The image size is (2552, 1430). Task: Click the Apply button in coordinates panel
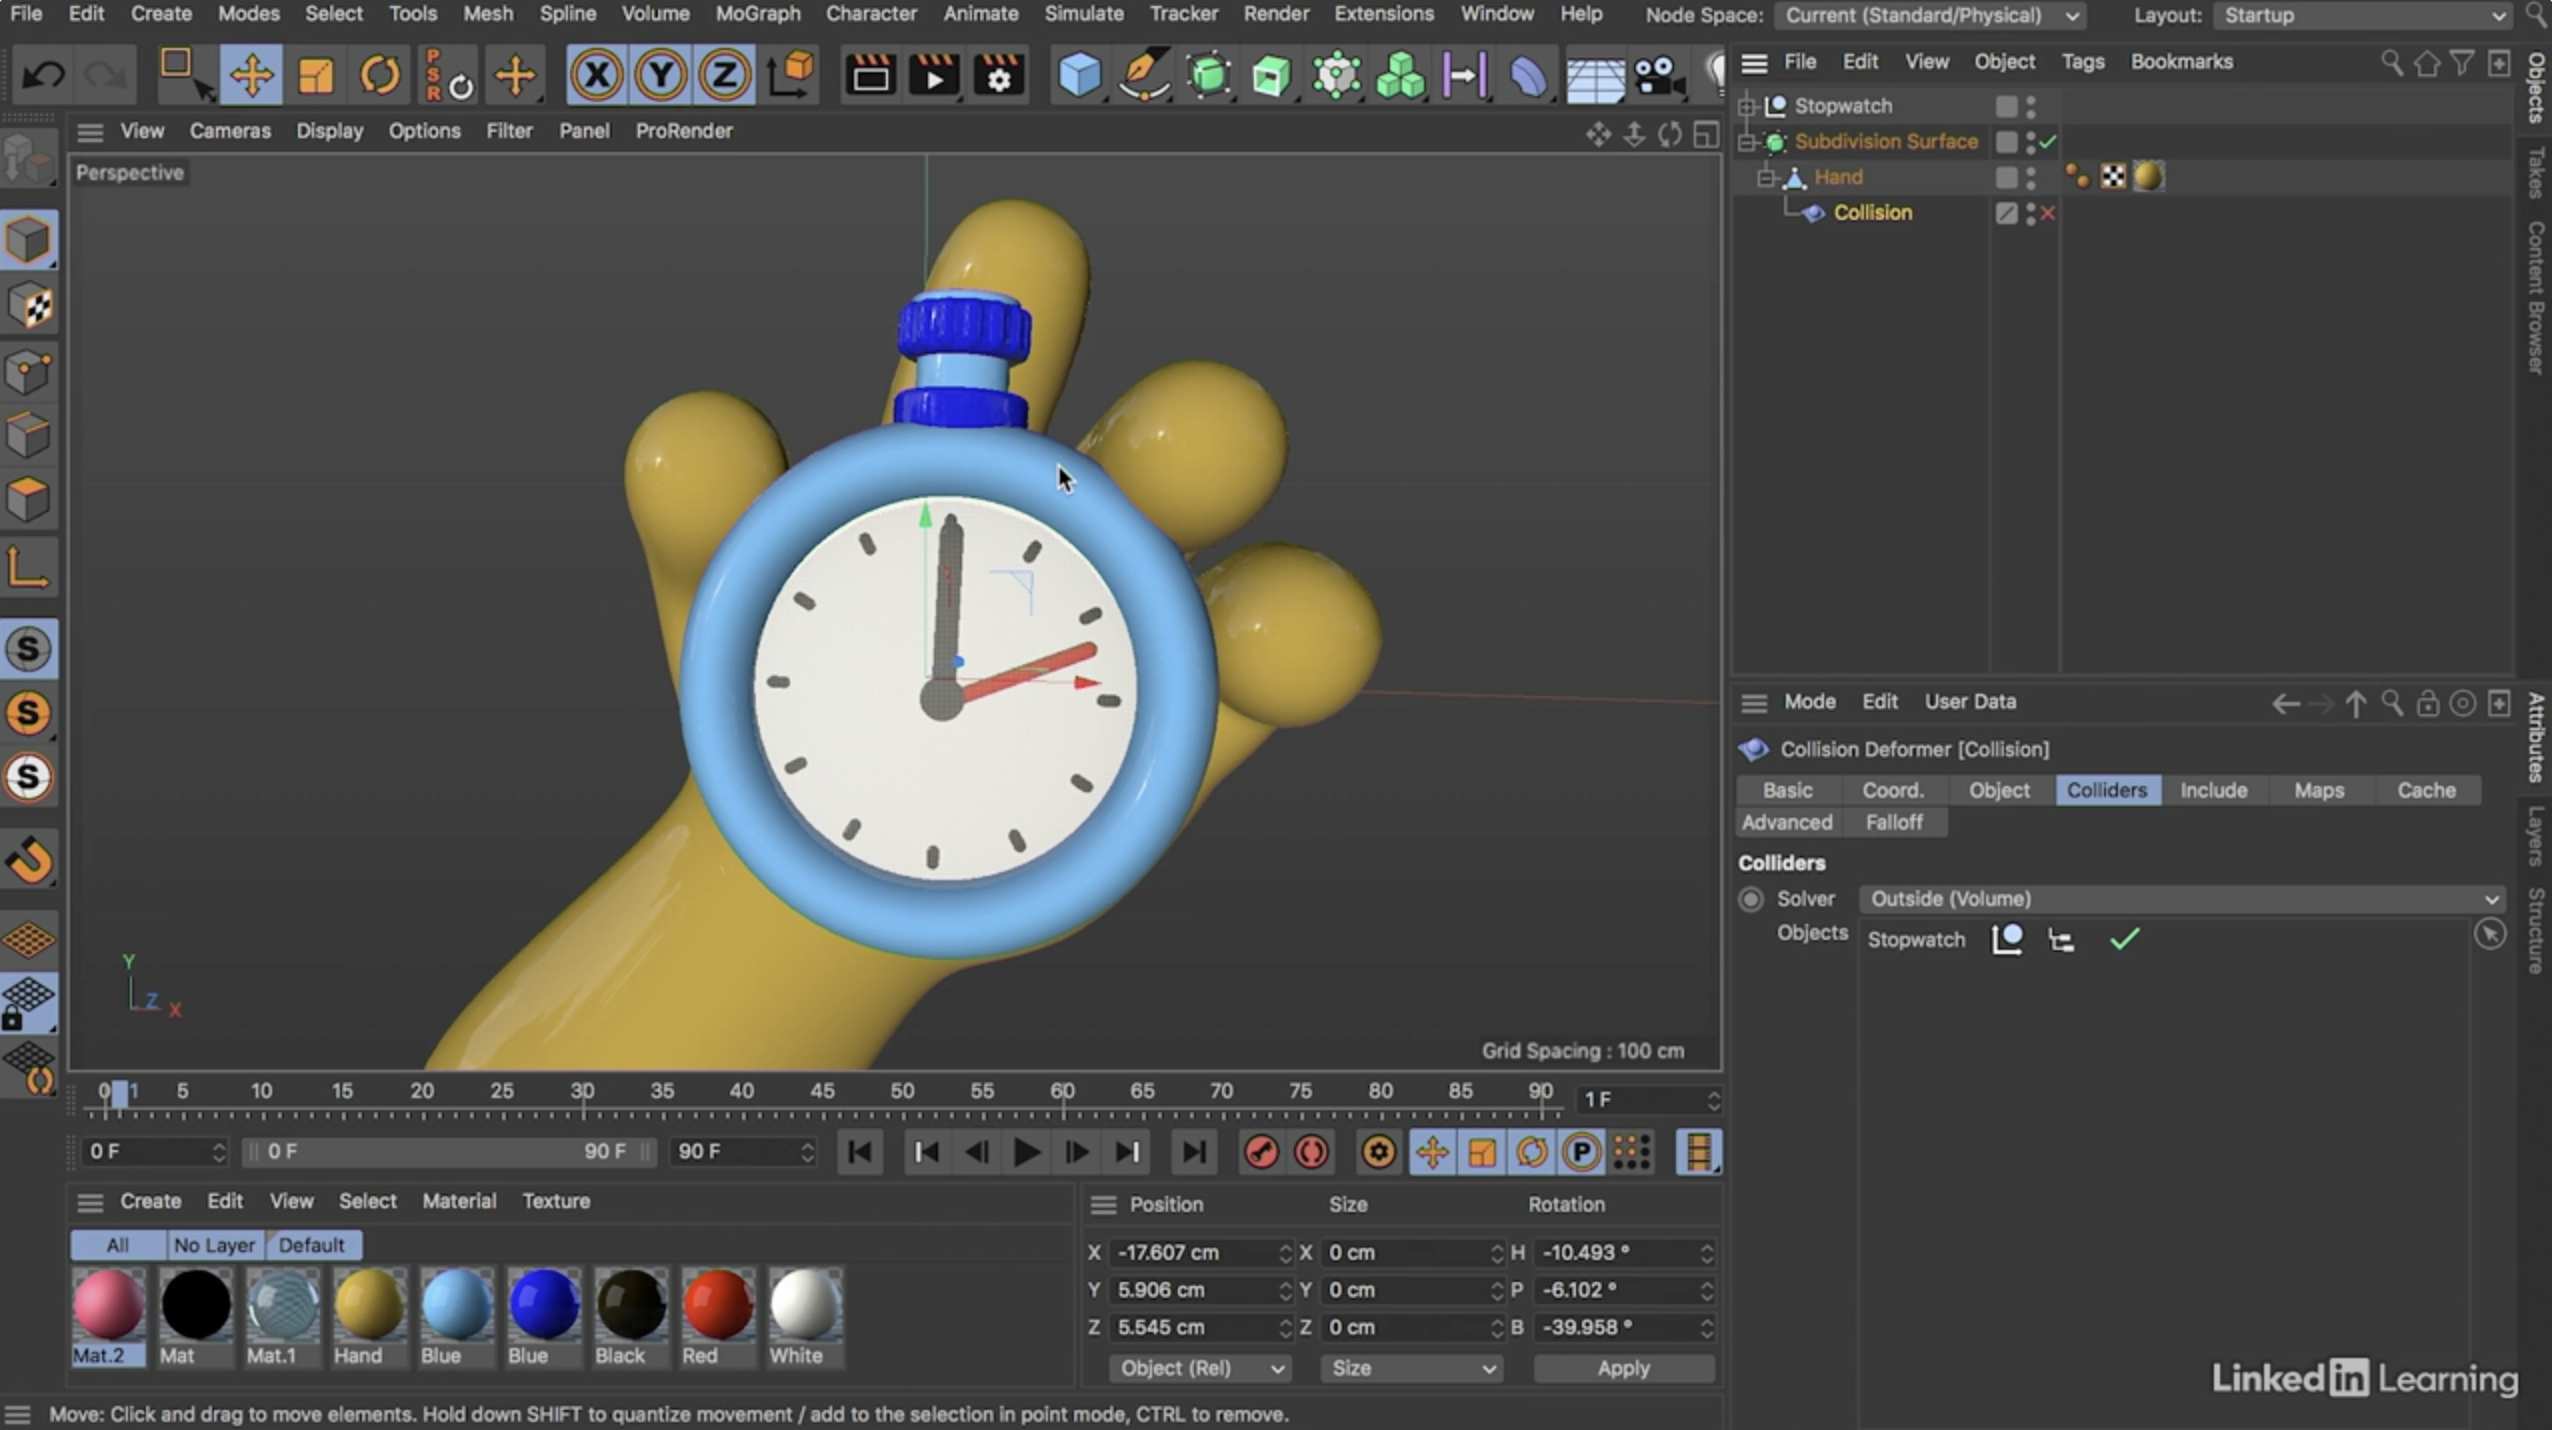pyautogui.click(x=1622, y=1368)
